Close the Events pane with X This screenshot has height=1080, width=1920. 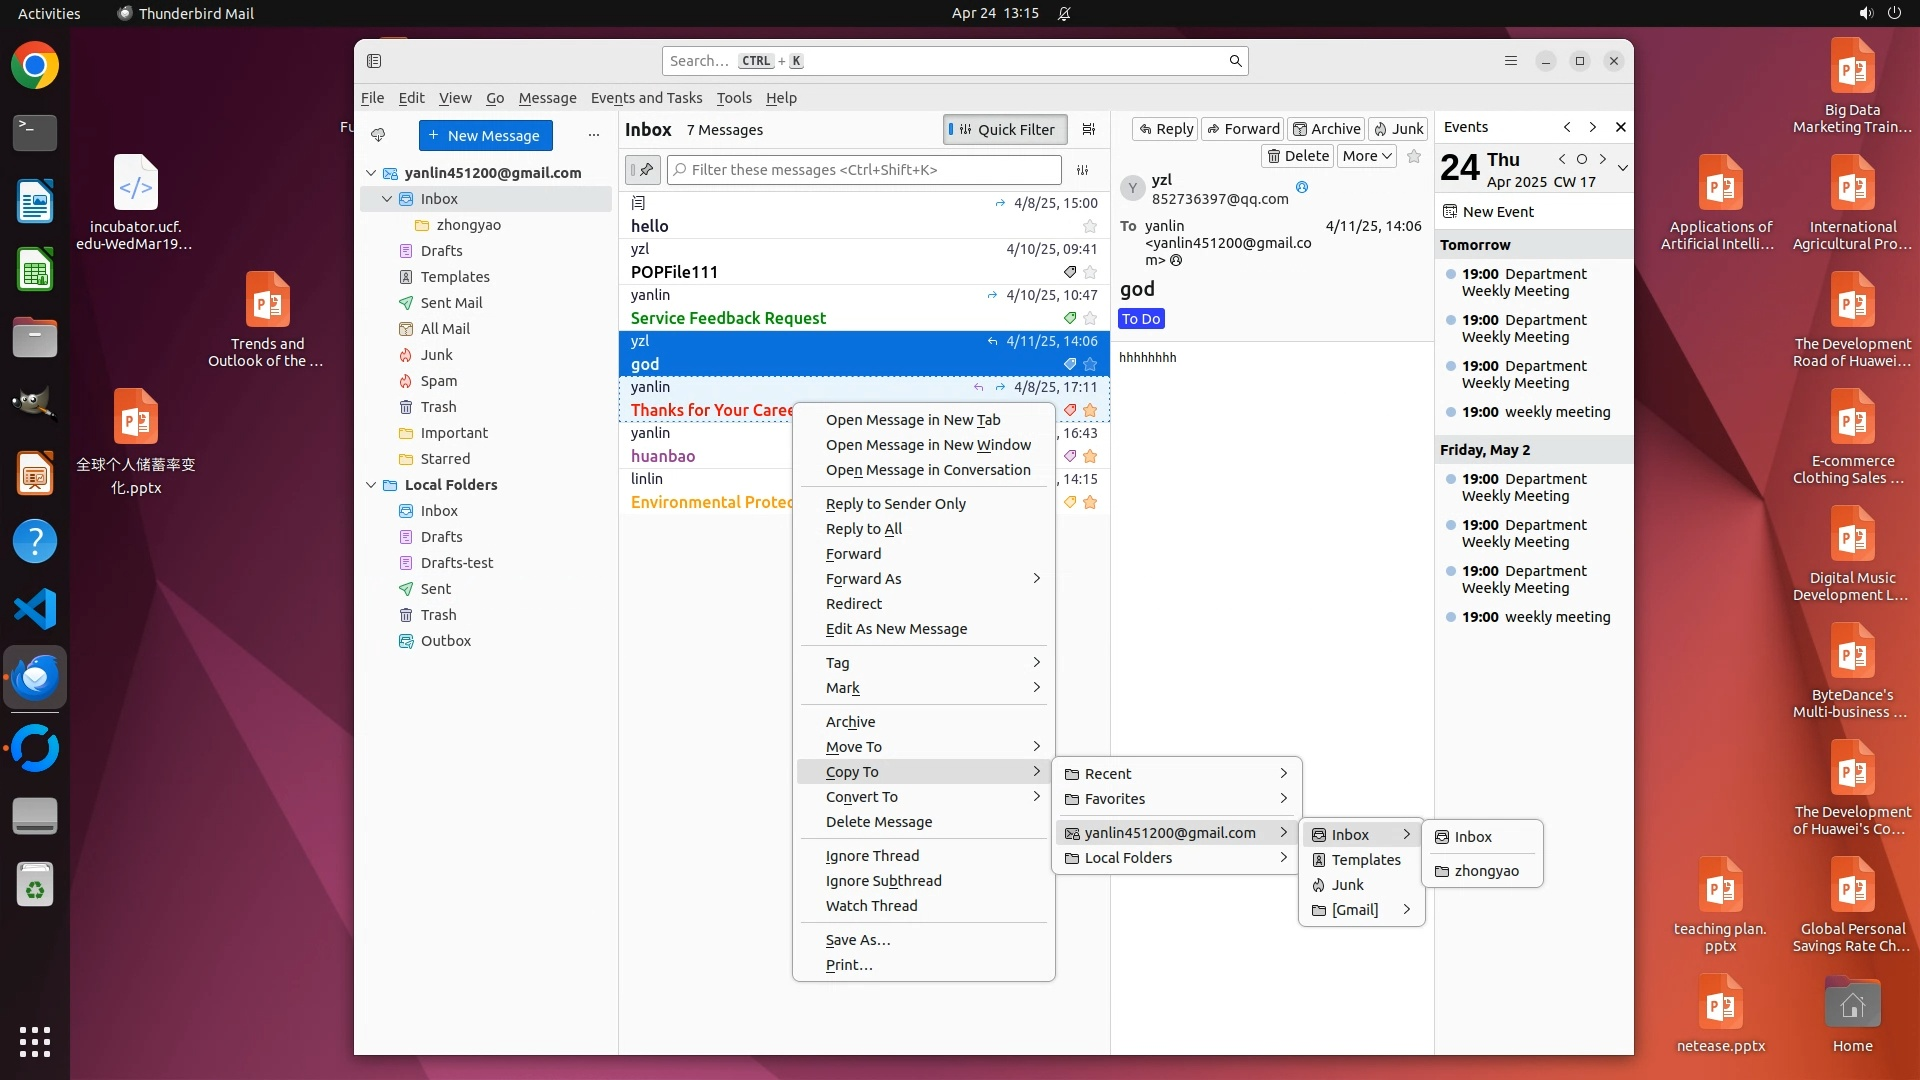(1621, 127)
